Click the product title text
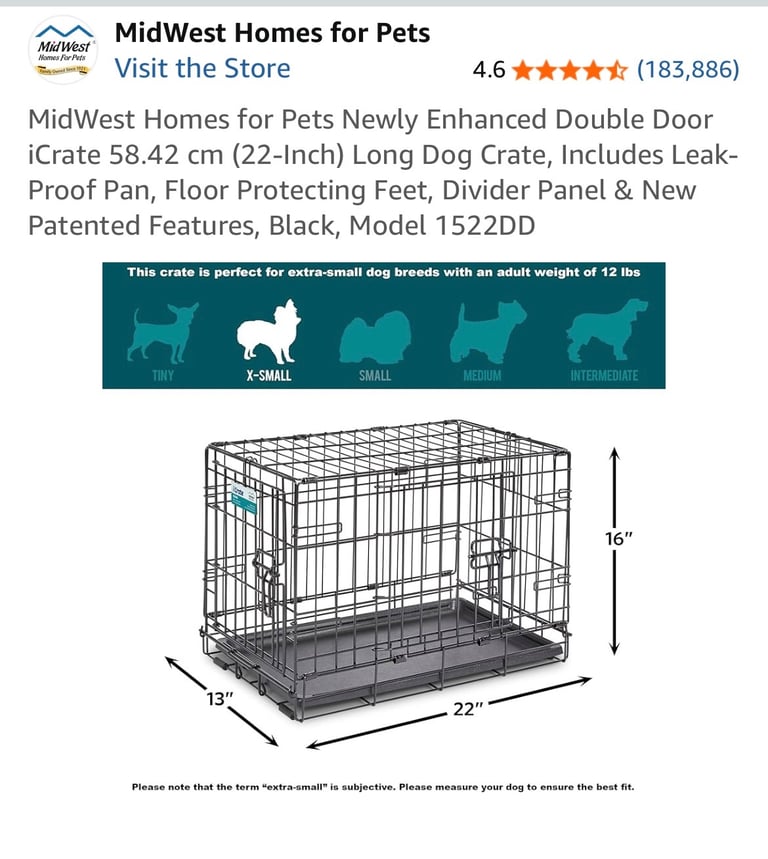This screenshot has height=859, width=768. click(x=383, y=173)
